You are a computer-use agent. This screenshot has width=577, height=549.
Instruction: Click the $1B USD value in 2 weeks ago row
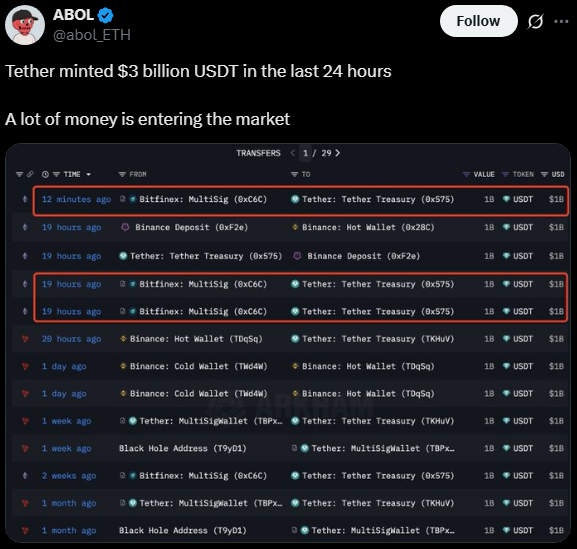(x=556, y=475)
